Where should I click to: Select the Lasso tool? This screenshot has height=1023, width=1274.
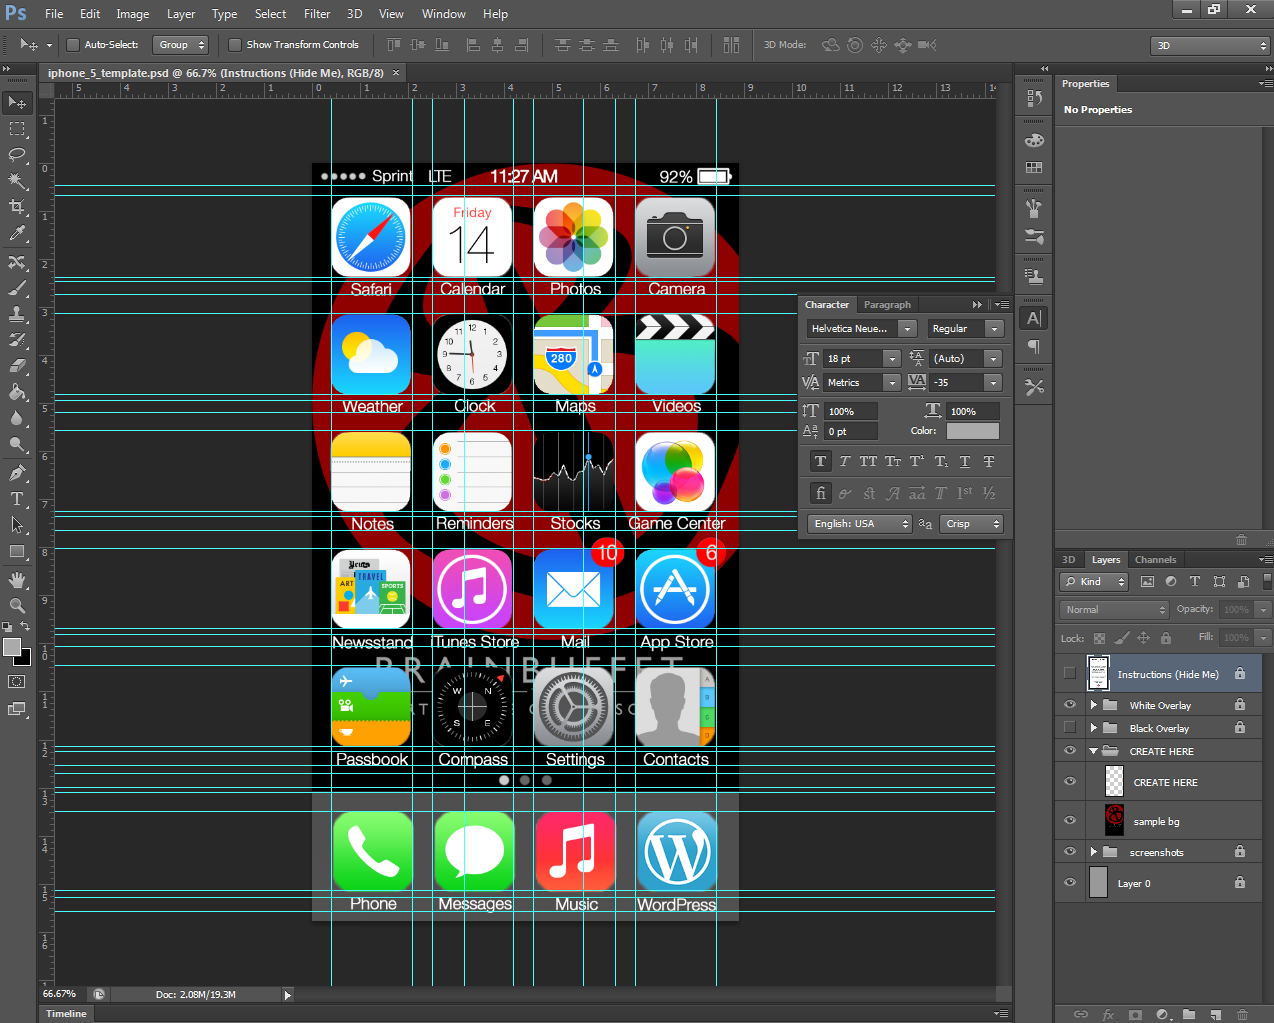17,155
